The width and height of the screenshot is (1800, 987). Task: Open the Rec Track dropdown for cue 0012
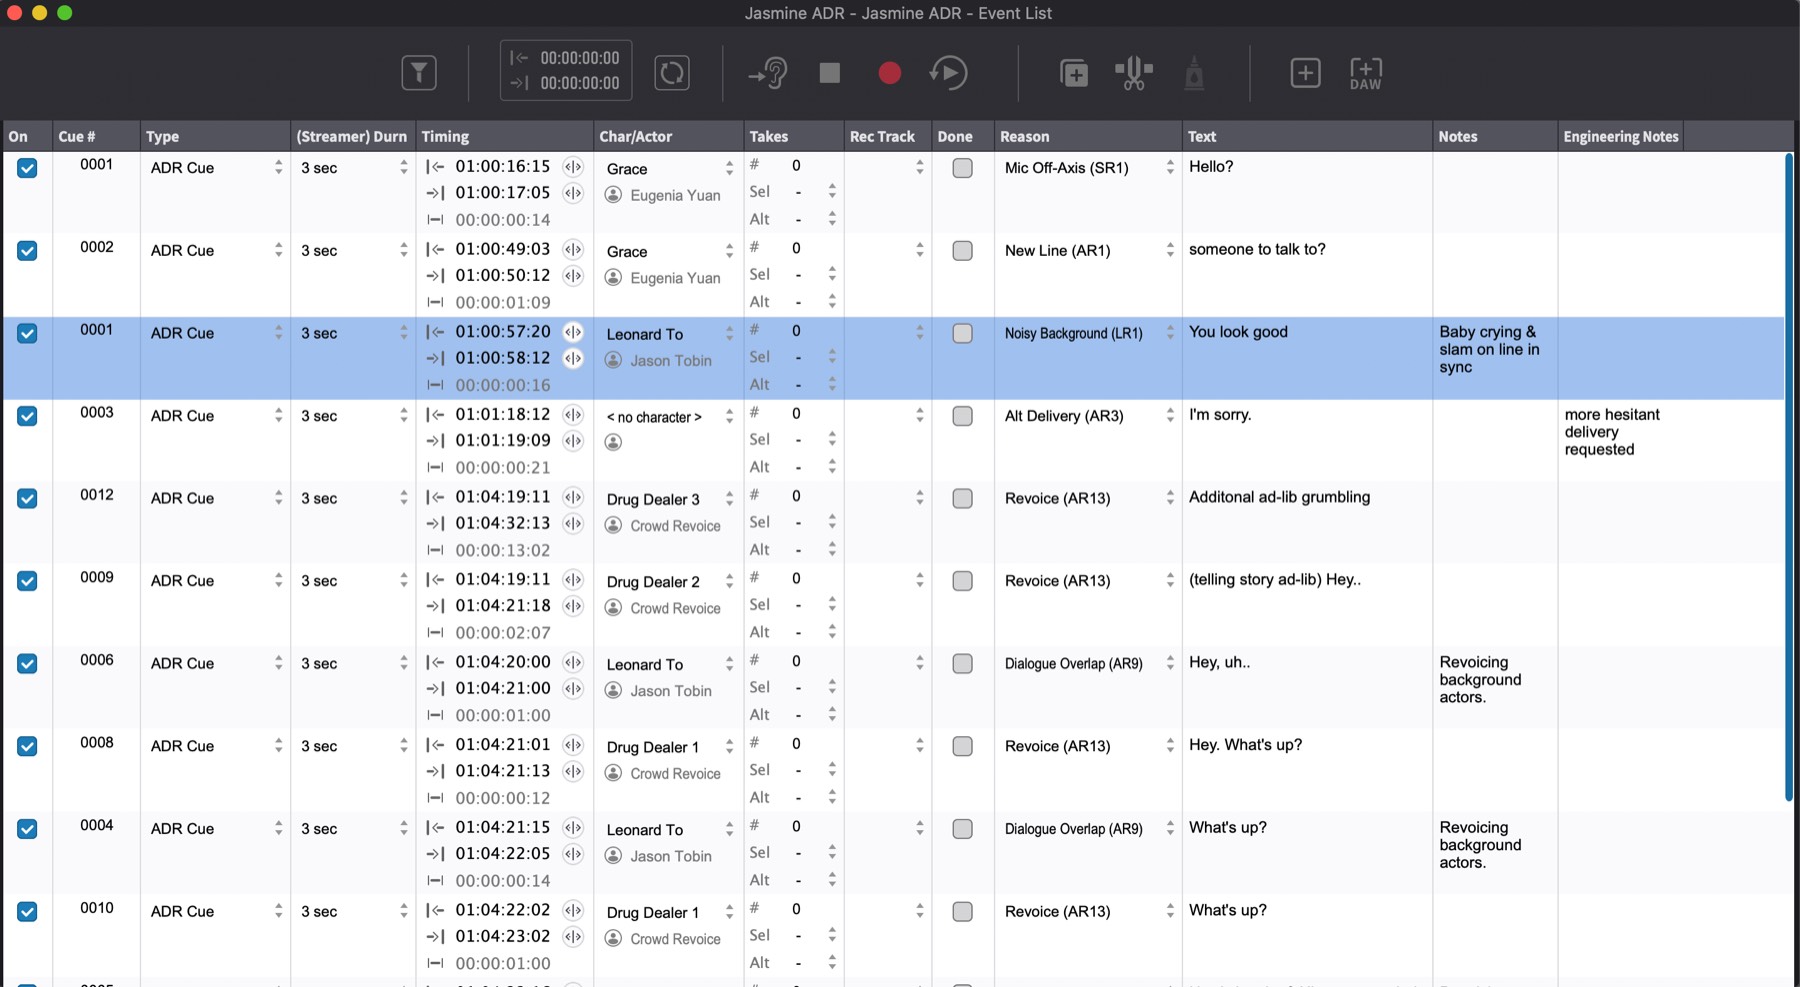click(919, 498)
